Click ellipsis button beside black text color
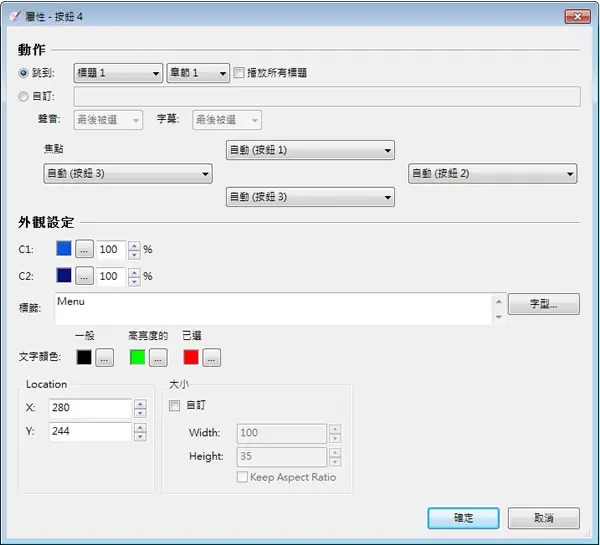 point(104,357)
